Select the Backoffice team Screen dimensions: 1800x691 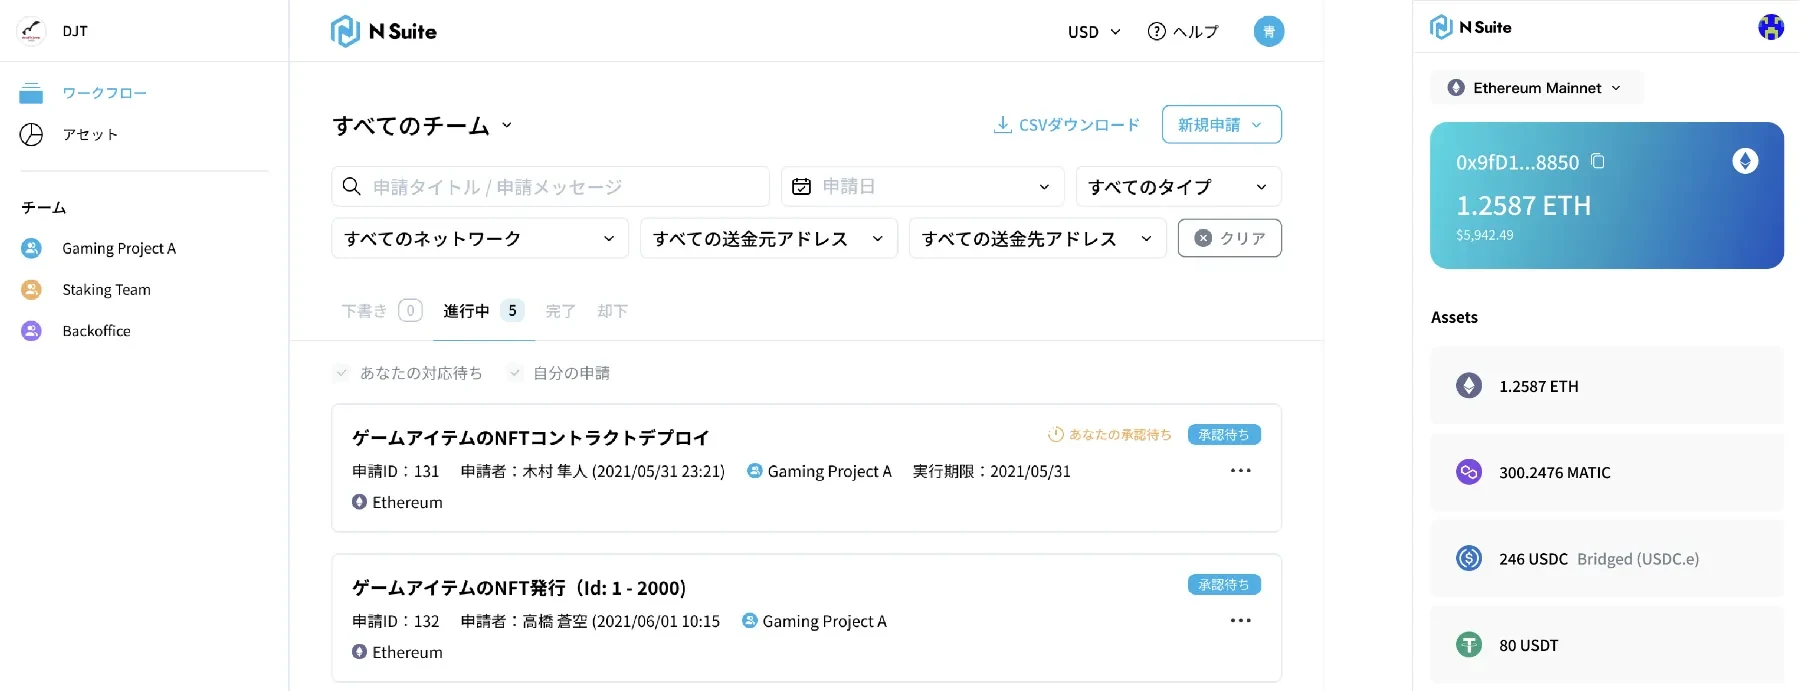coord(96,330)
